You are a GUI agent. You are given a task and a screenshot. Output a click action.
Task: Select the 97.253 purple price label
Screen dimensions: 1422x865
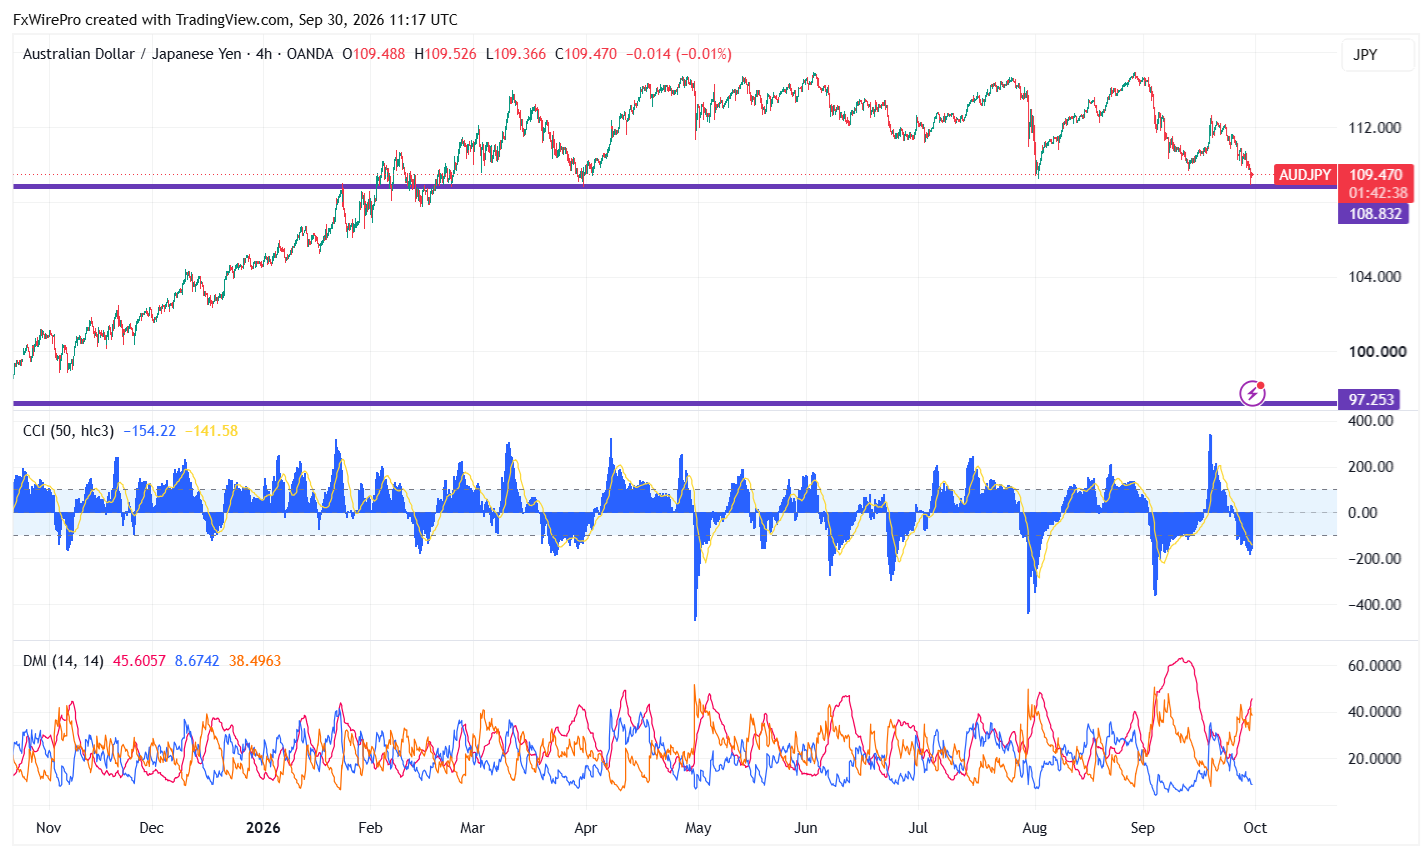(1370, 399)
